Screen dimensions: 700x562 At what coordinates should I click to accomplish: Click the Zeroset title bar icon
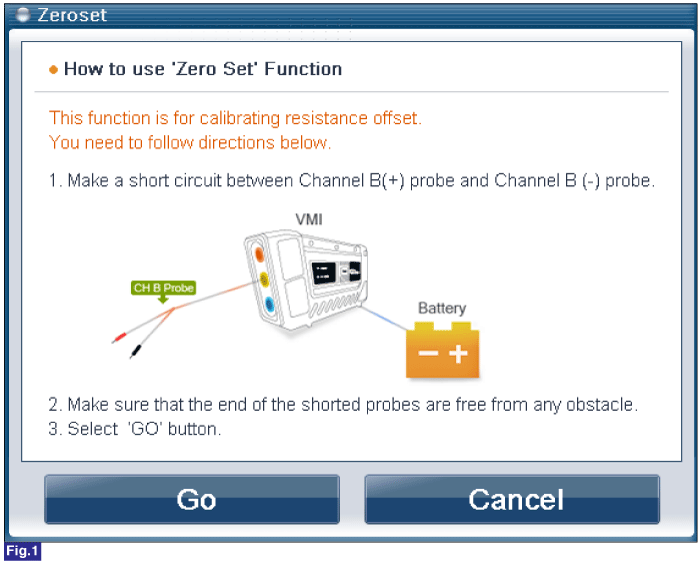click(22, 15)
